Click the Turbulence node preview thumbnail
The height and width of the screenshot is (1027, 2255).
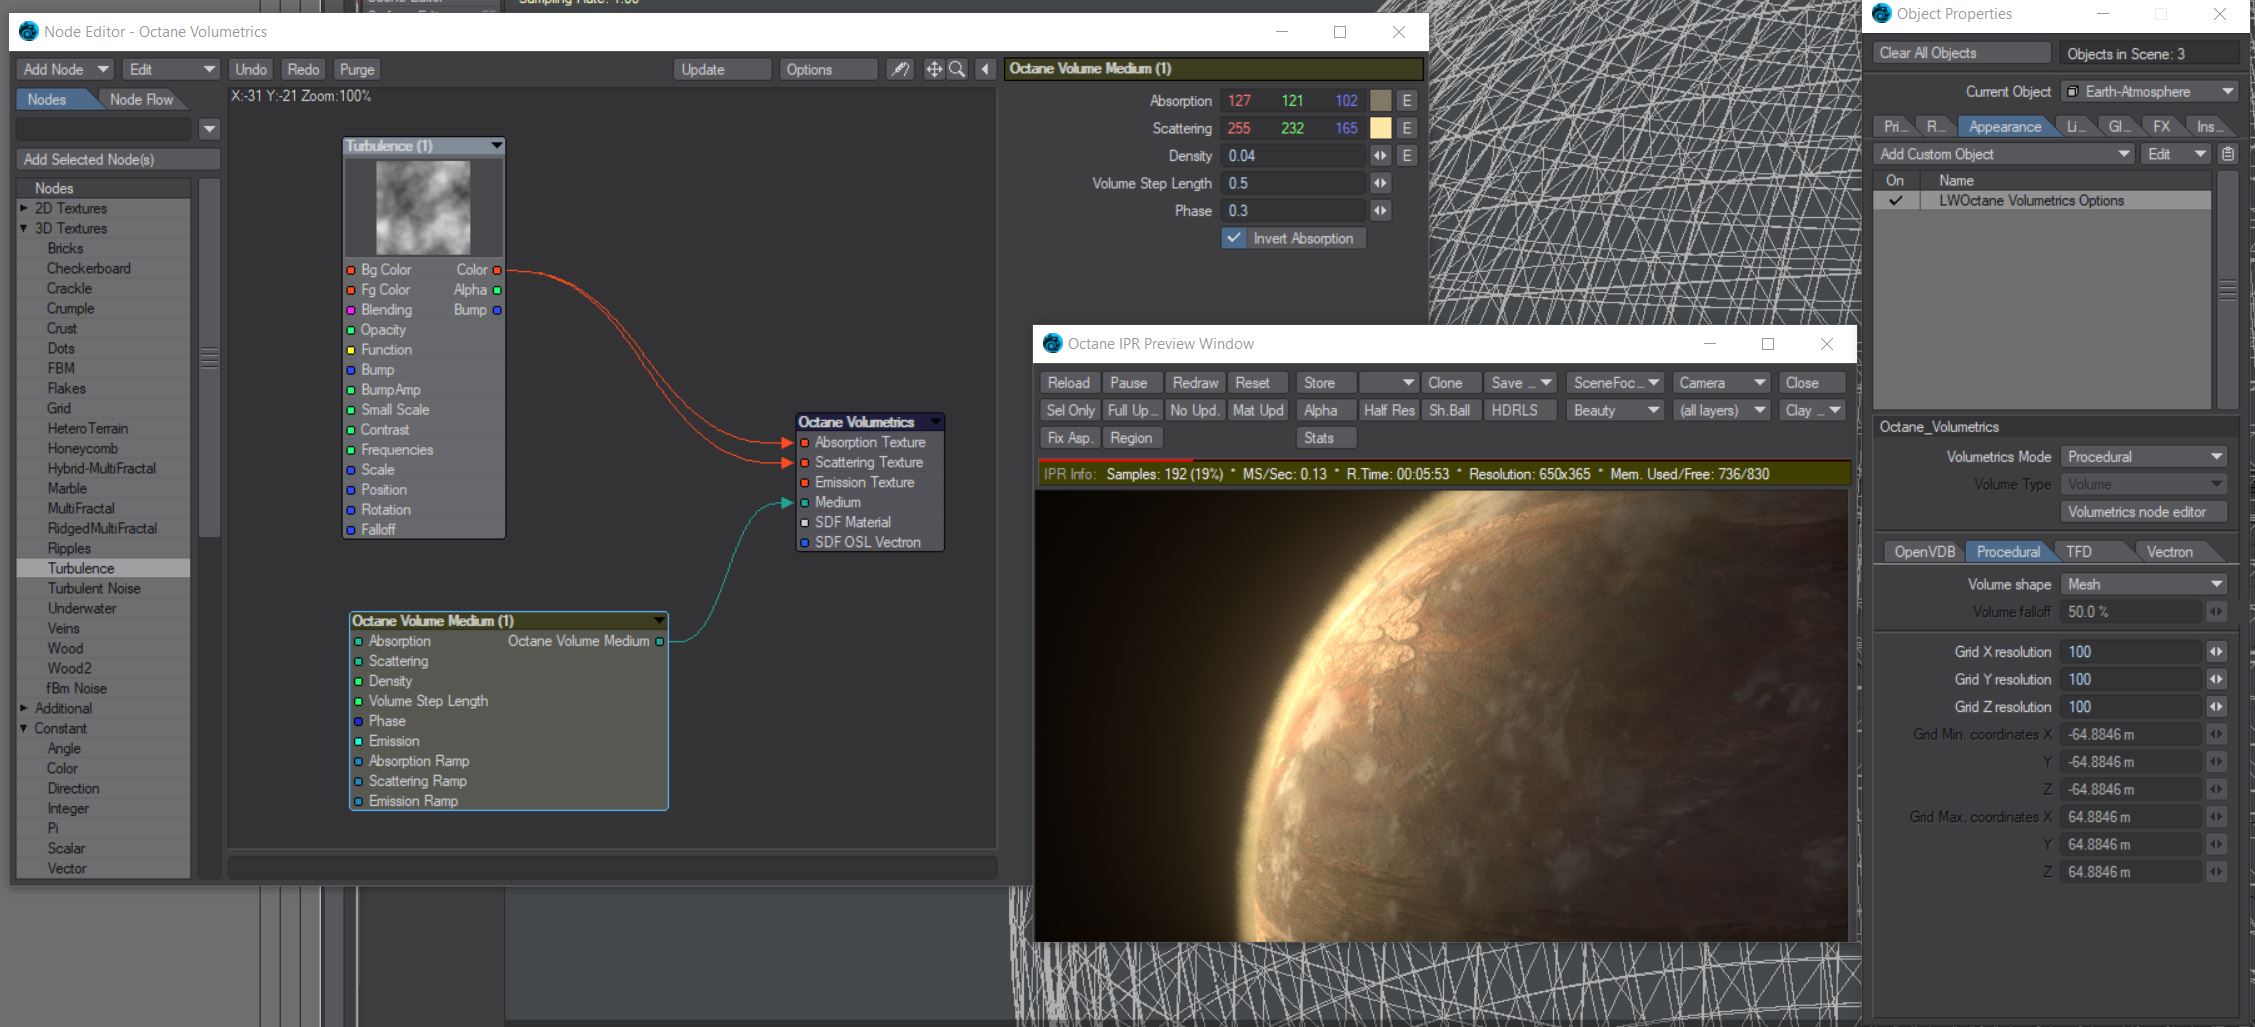point(423,208)
